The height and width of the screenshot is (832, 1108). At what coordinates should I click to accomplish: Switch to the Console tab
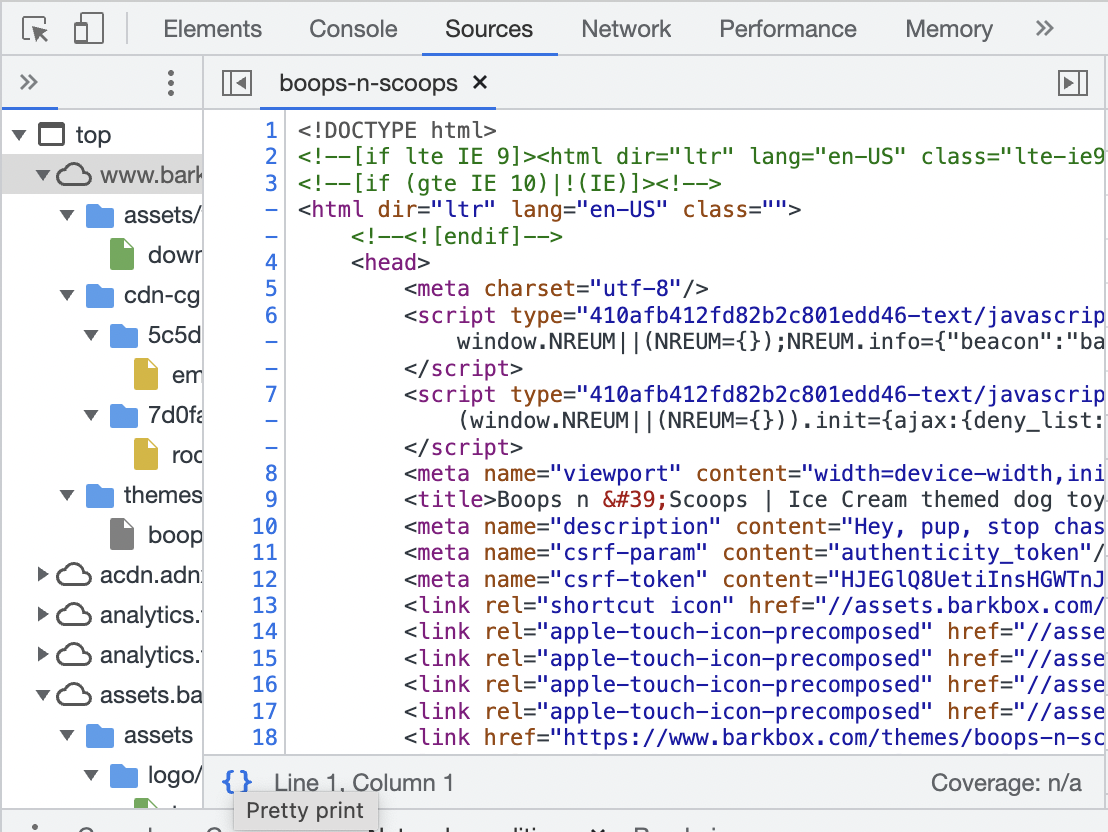(353, 29)
